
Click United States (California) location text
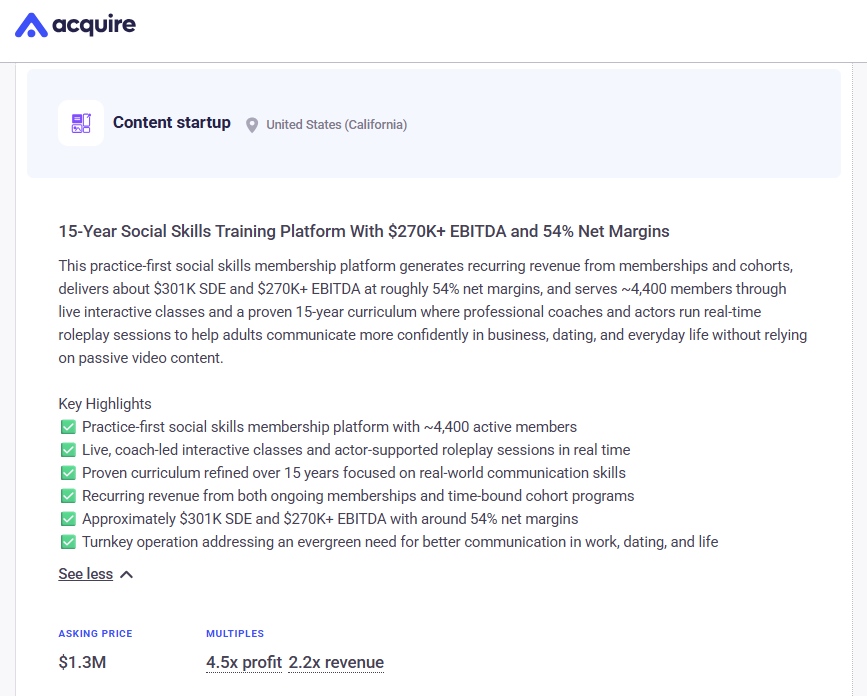tap(337, 125)
